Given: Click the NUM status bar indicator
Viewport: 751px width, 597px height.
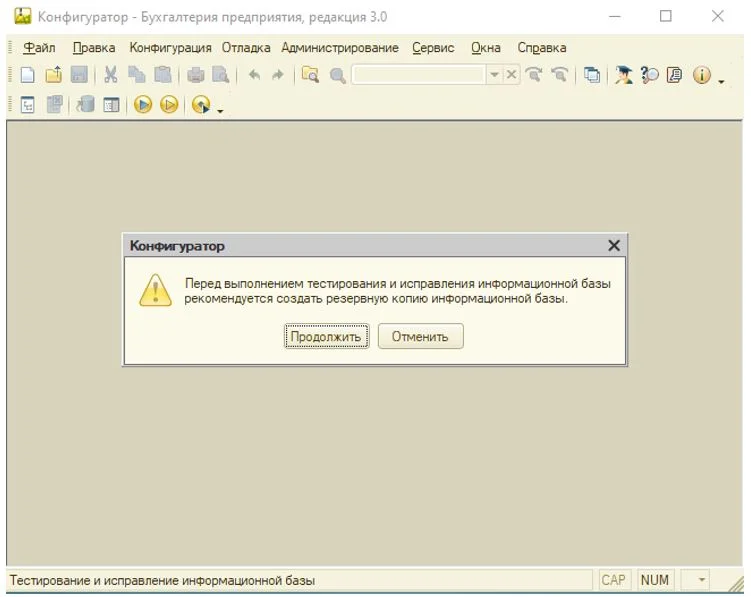Looking at the screenshot, I should point(654,580).
